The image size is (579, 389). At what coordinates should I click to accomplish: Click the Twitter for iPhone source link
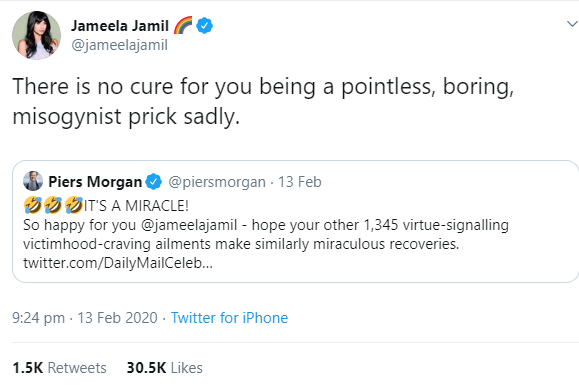(x=229, y=318)
